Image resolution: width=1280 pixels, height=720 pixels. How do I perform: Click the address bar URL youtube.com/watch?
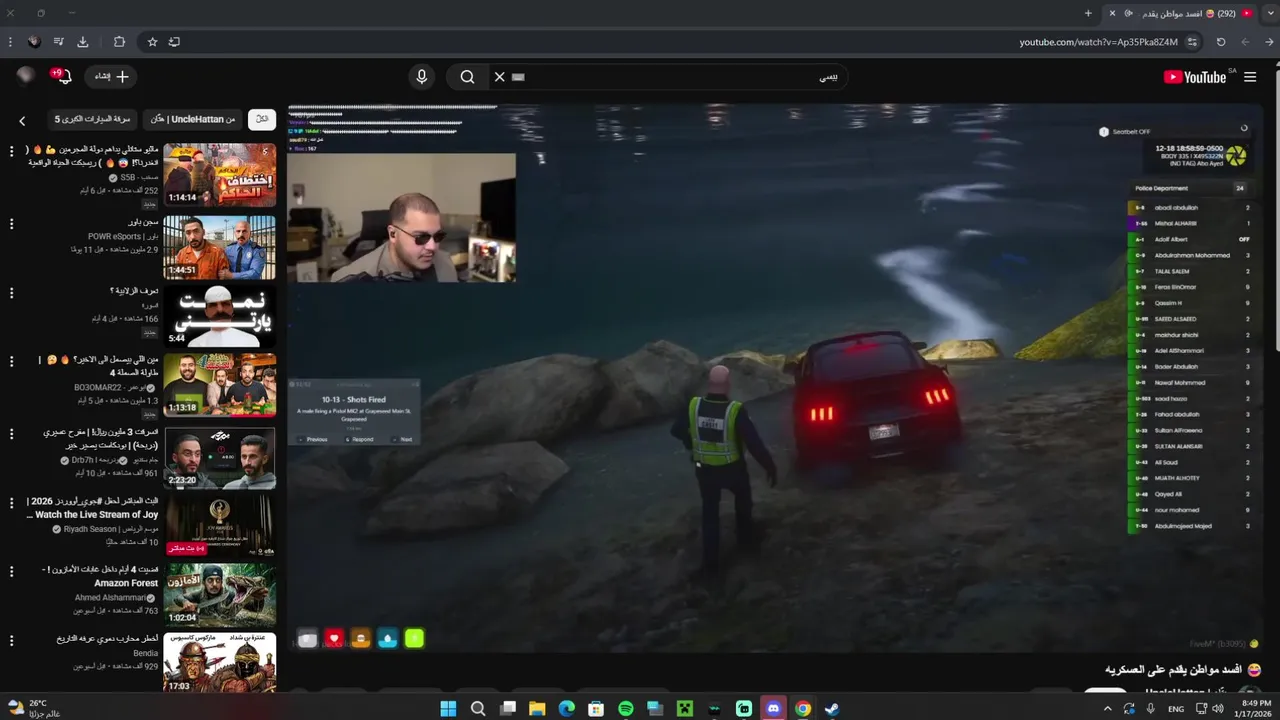click(1098, 42)
